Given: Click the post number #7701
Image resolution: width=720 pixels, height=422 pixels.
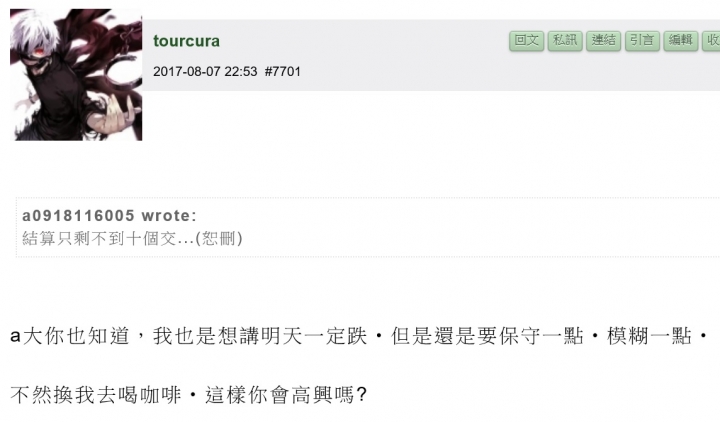Looking at the screenshot, I should click(283, 71).
